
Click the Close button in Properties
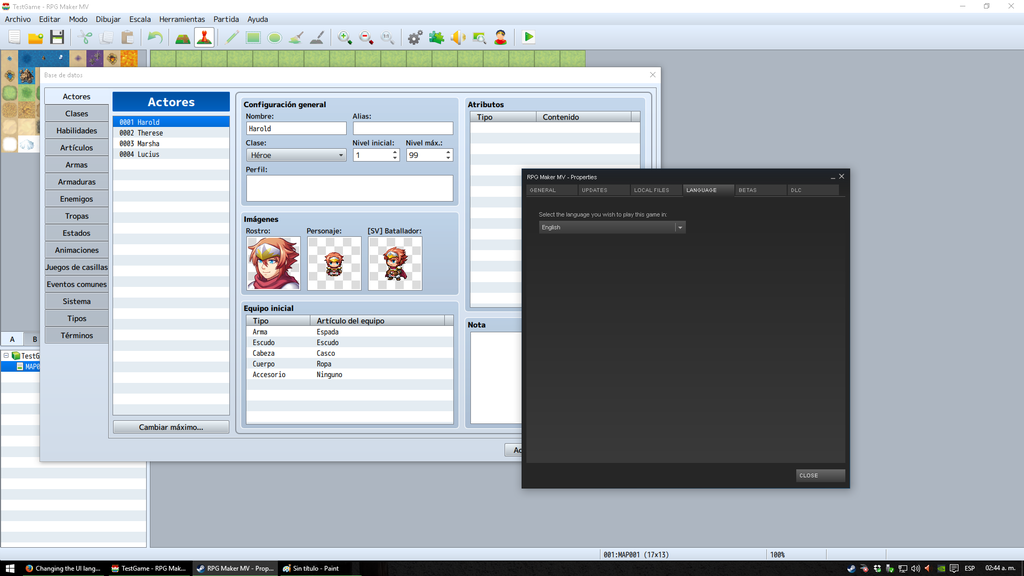(x=820, y=475)
